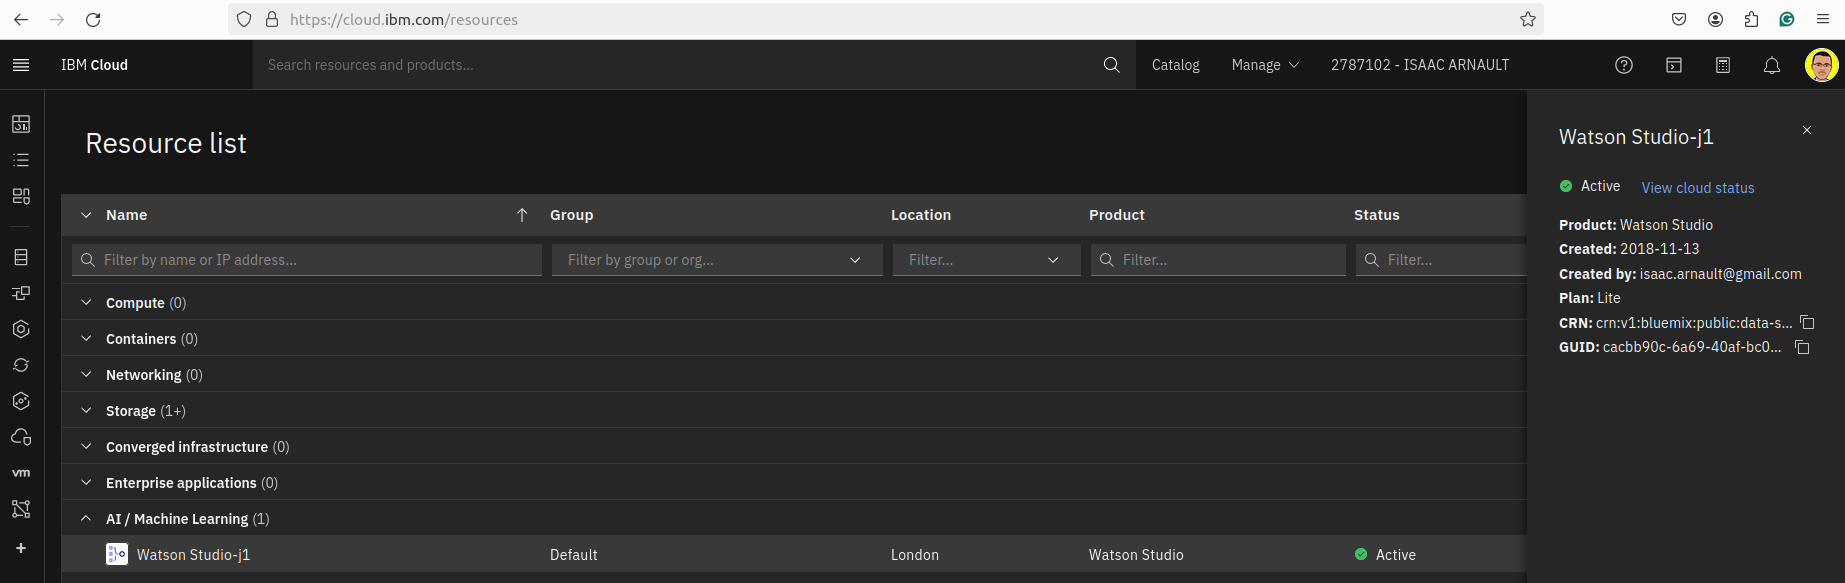This screenshot has height=583, width=1845.
Task: Click the Product column header
Action: click(1117, 215)
